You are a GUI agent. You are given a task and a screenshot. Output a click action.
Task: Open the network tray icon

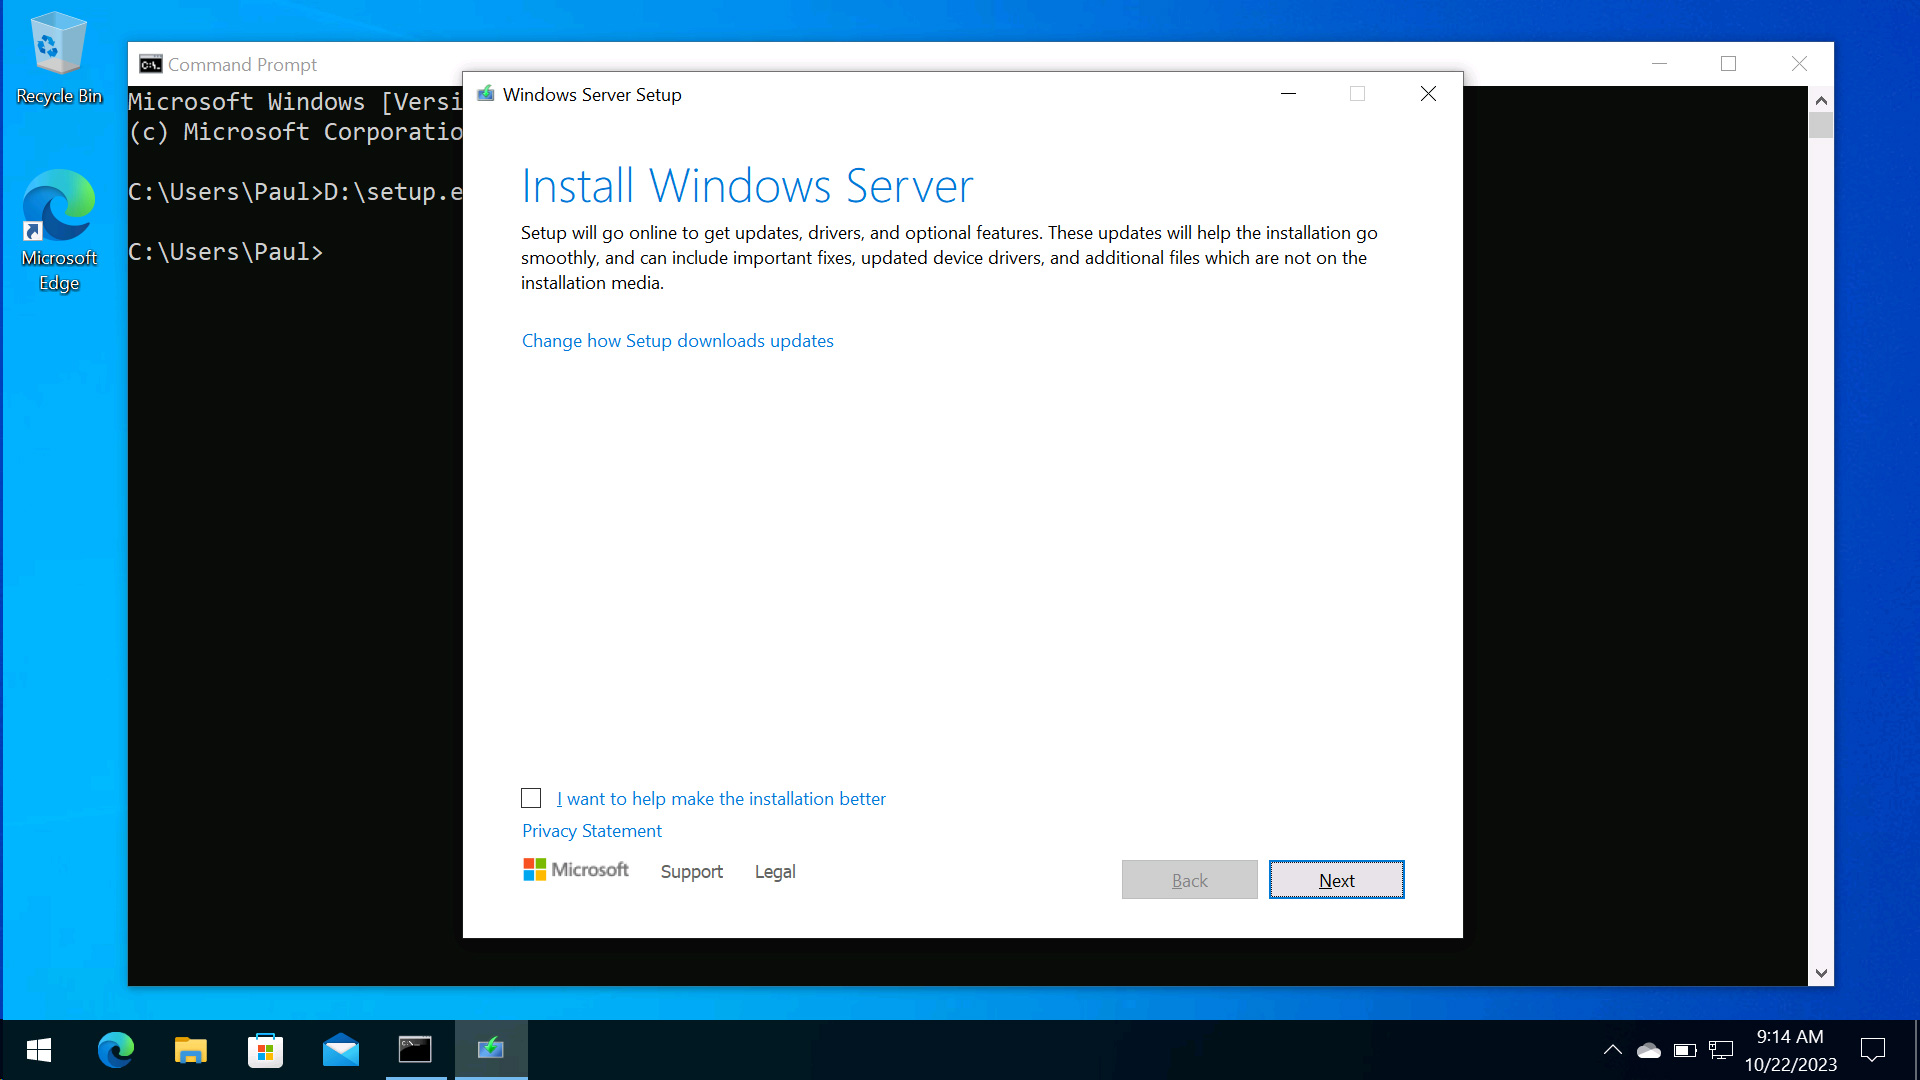click(x=1721, y=1050)
